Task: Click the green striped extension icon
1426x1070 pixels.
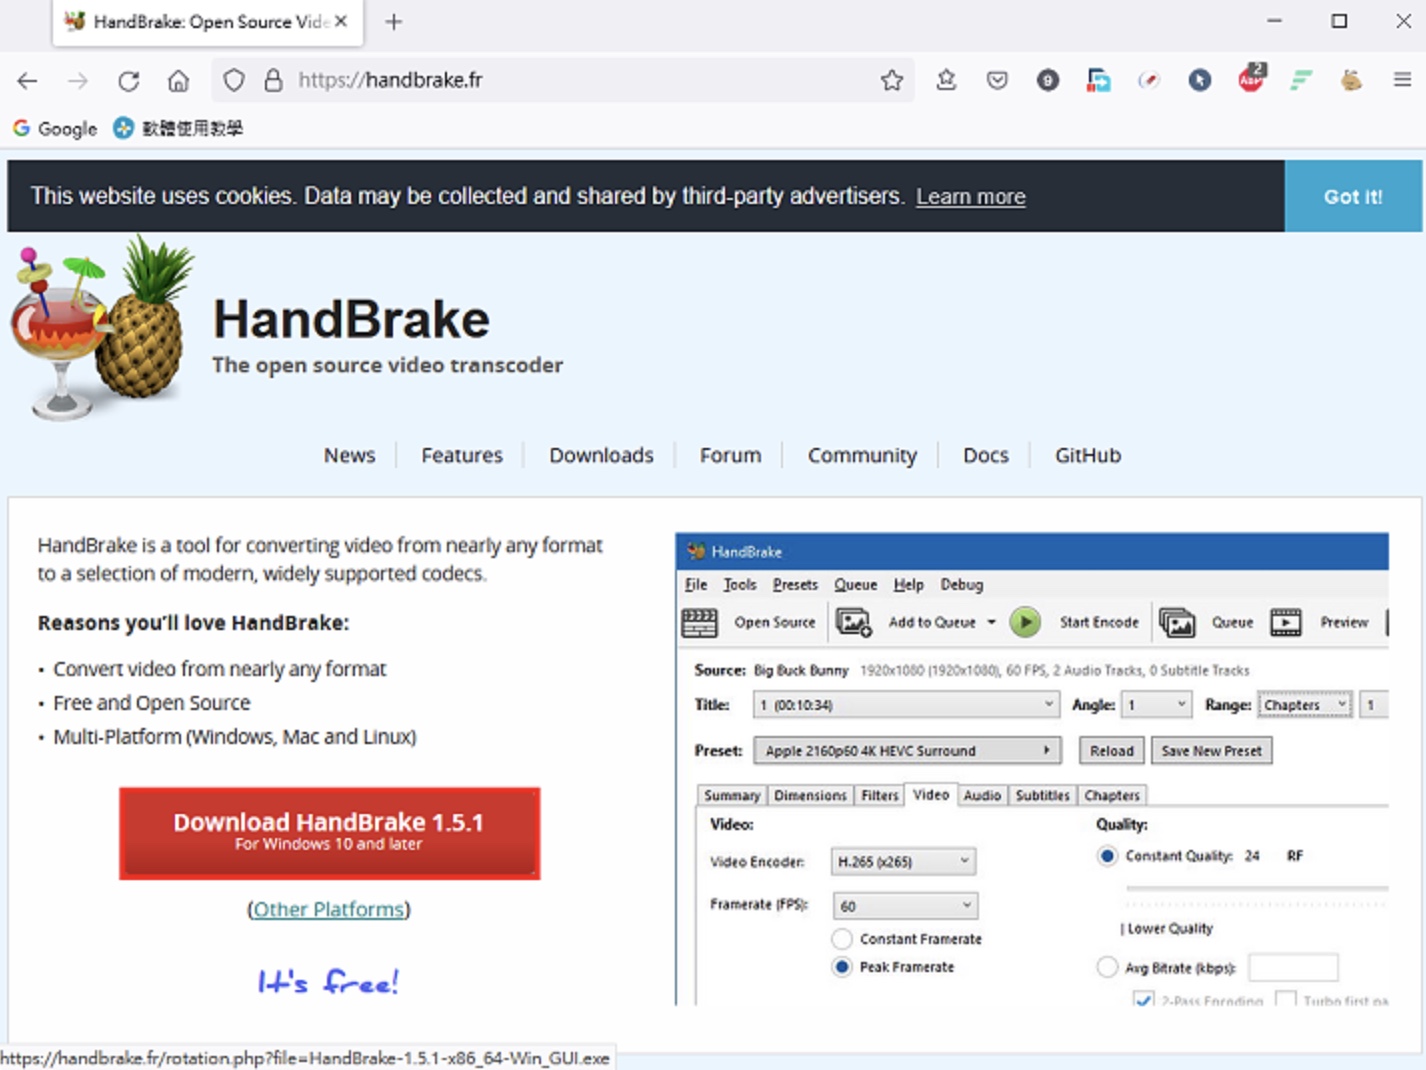Action: pos(1300,80)
